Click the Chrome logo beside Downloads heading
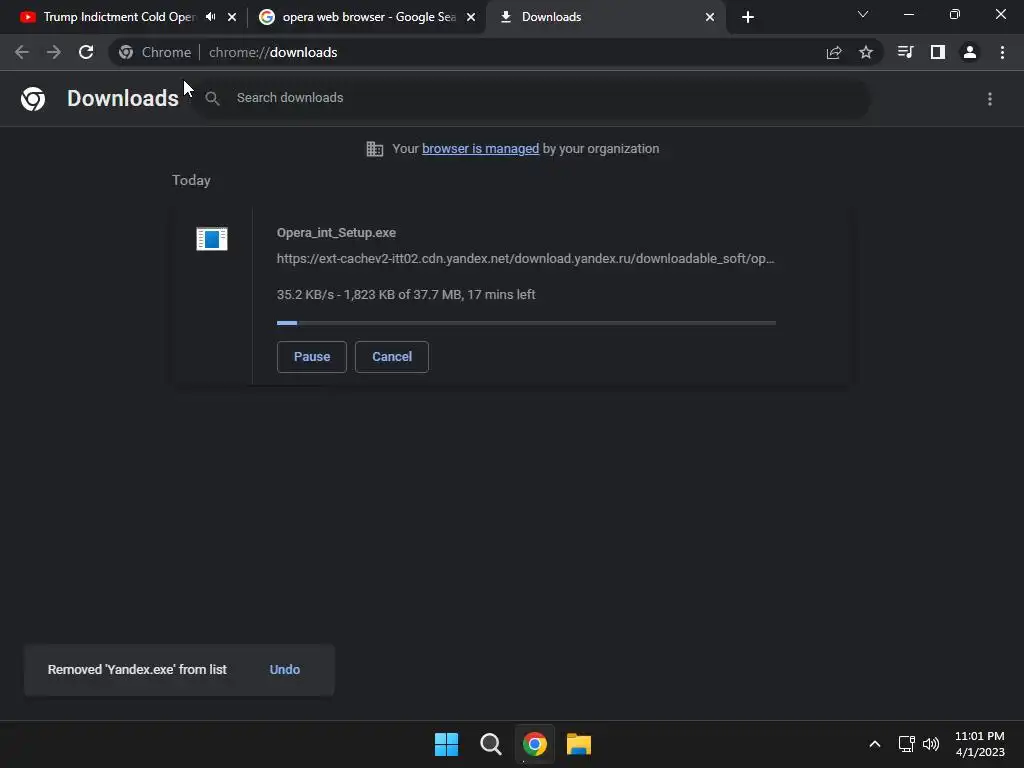The width and height of the screenshot is (1024, 768). tap(33, 99)
